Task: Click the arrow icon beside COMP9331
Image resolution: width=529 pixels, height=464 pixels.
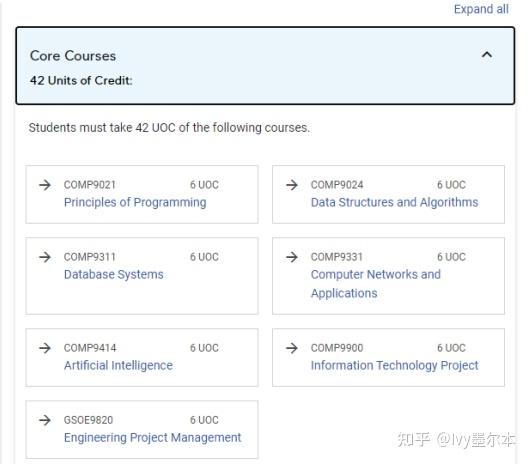Action: (292, 257)
